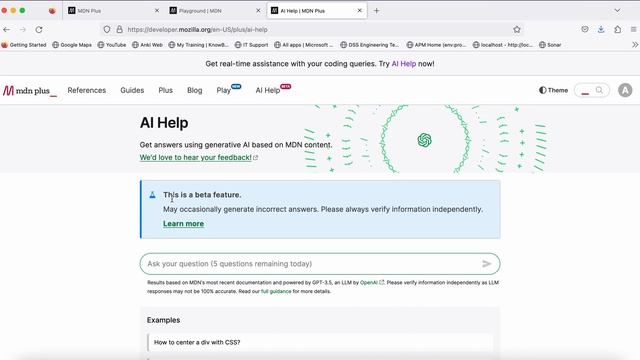Click the AI Help page heading
The width and height of the screenshot is (640, 360).
click(x=164, y=123)
